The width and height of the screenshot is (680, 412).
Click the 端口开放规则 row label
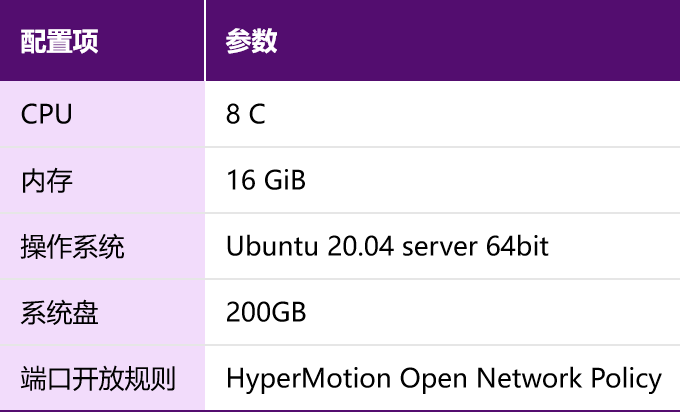[98, 379]
